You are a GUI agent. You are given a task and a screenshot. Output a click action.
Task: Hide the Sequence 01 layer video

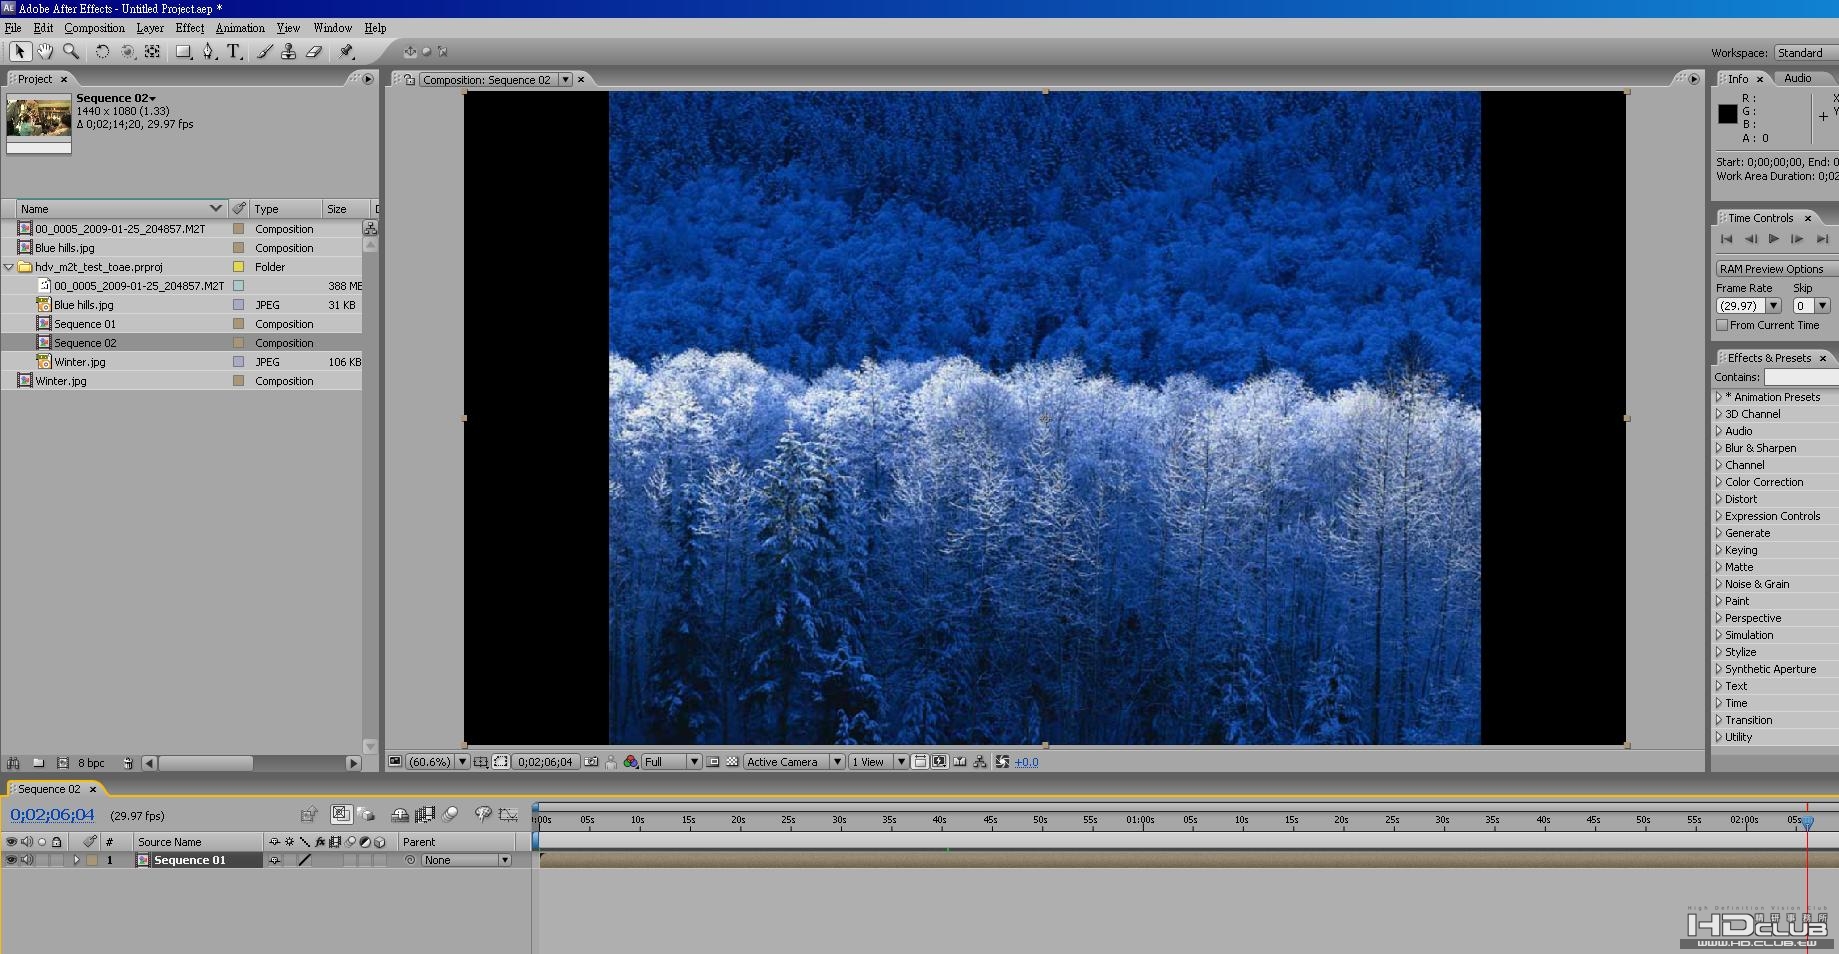11,860
